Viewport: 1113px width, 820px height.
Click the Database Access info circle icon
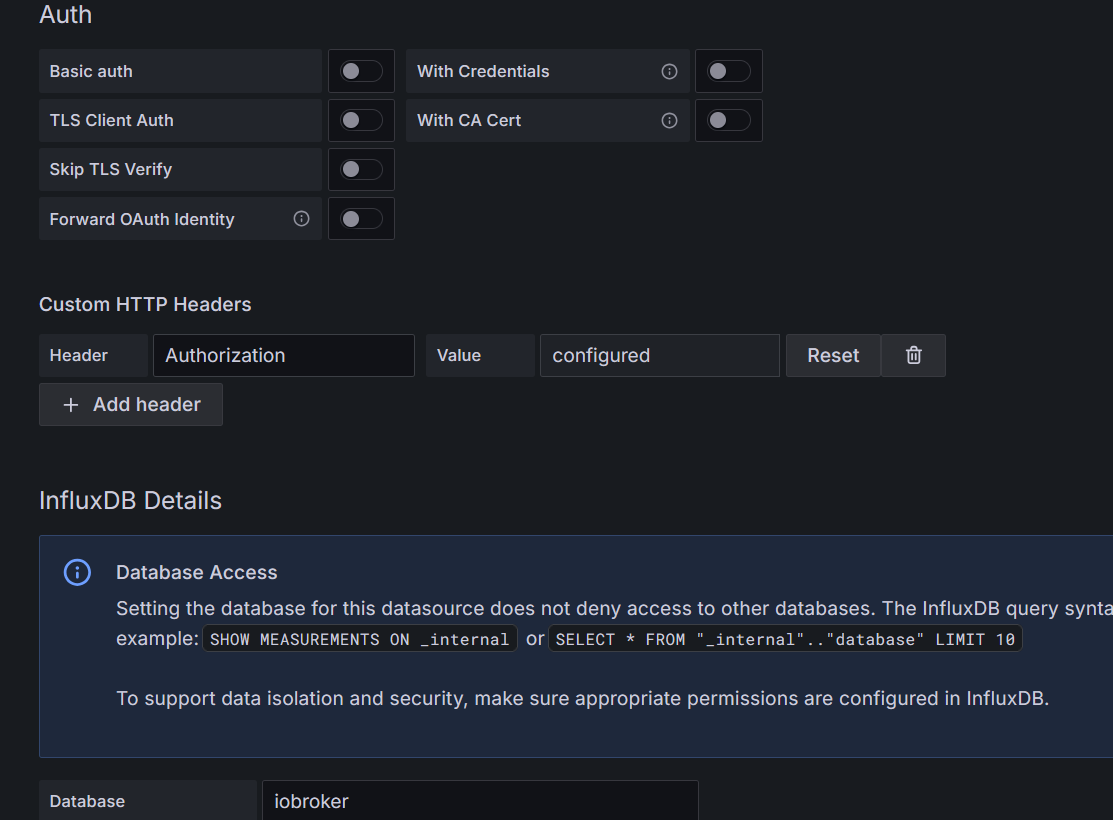pos(77,572)
